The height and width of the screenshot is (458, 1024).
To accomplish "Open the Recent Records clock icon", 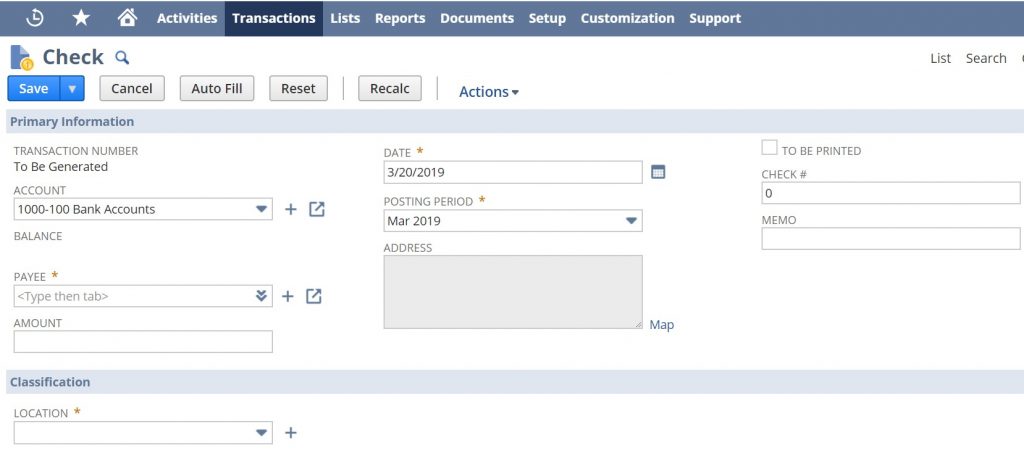I will pyautogui.click(x=35, y=18).
